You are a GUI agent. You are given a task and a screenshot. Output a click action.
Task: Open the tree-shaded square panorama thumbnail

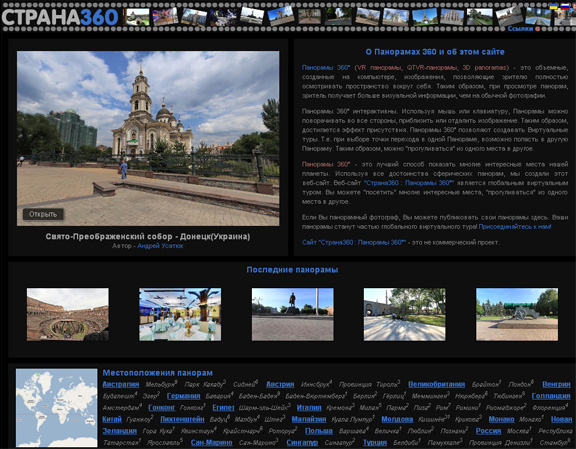[x=404, y=314]
